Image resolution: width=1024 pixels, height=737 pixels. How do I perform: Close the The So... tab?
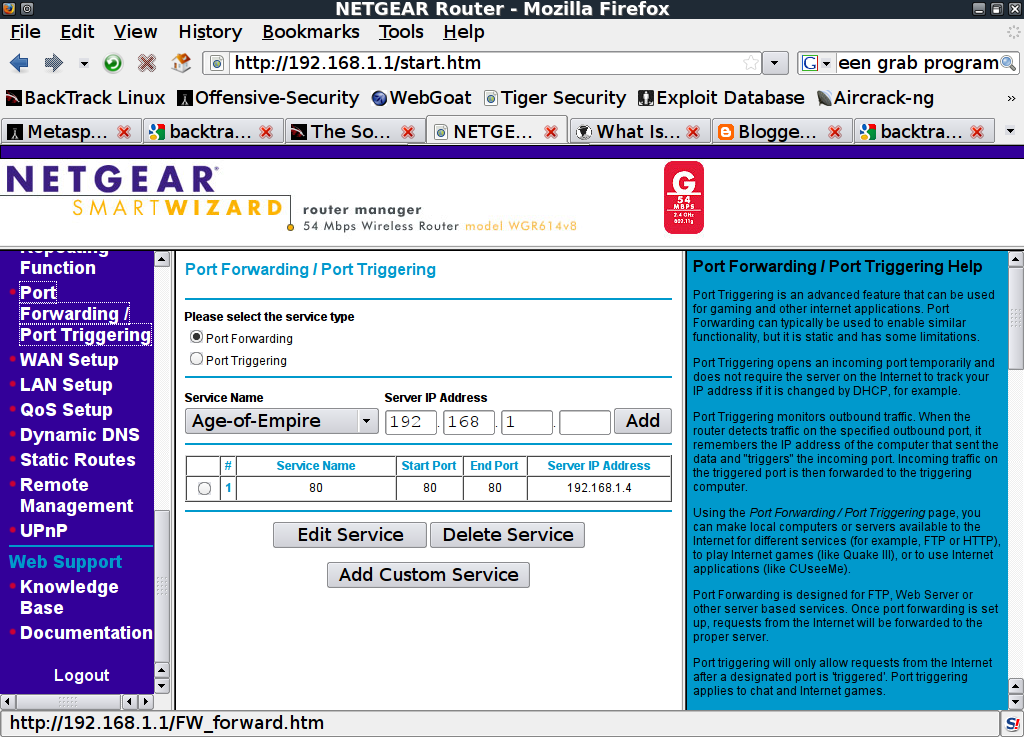pyautogui.click(x=408, y=133)
